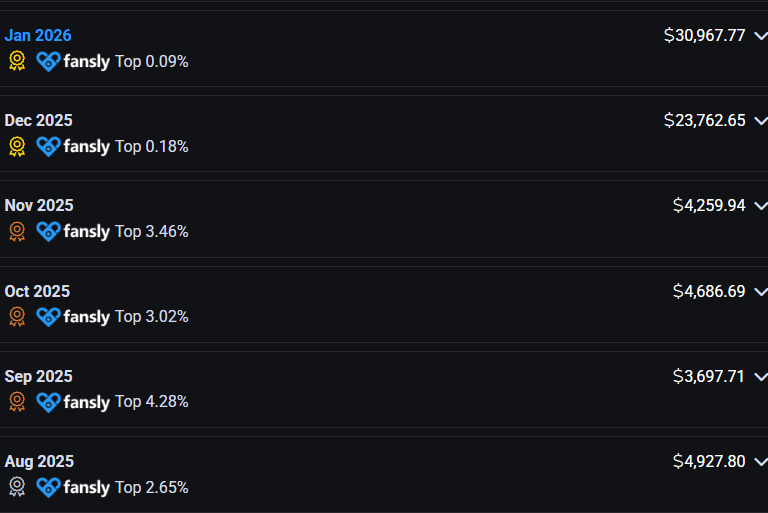
Task: Expand the Dec 2025 earnings chevron
Action: [x=759, y=121]
